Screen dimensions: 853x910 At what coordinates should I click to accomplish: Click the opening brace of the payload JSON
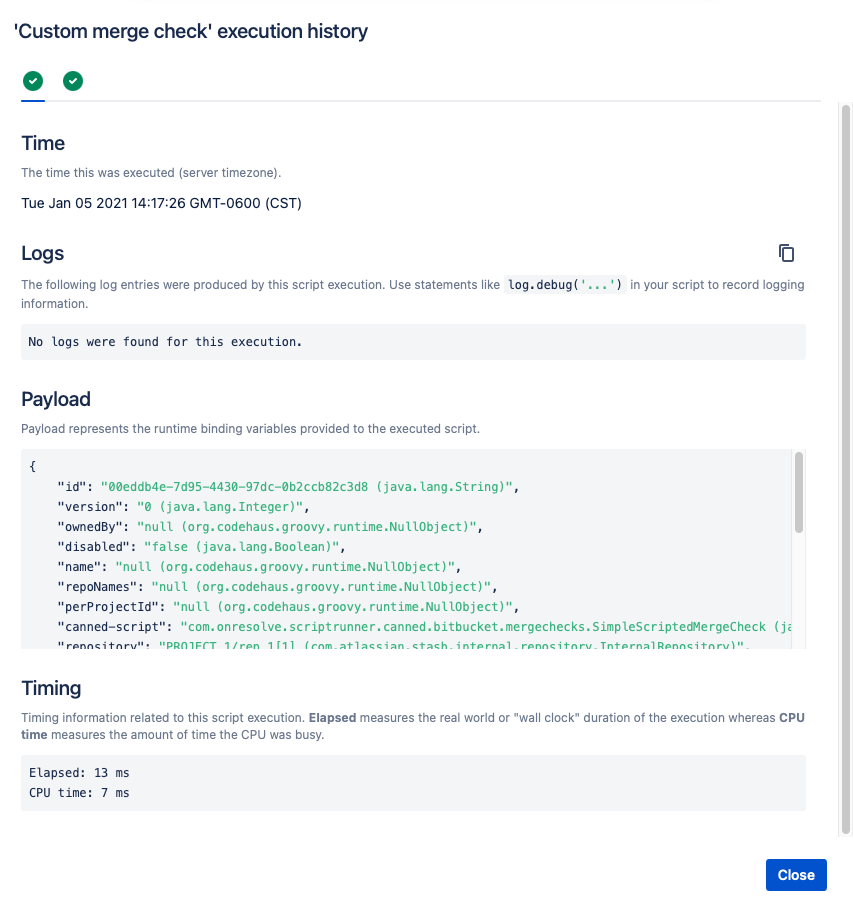(x=32, y=467)
